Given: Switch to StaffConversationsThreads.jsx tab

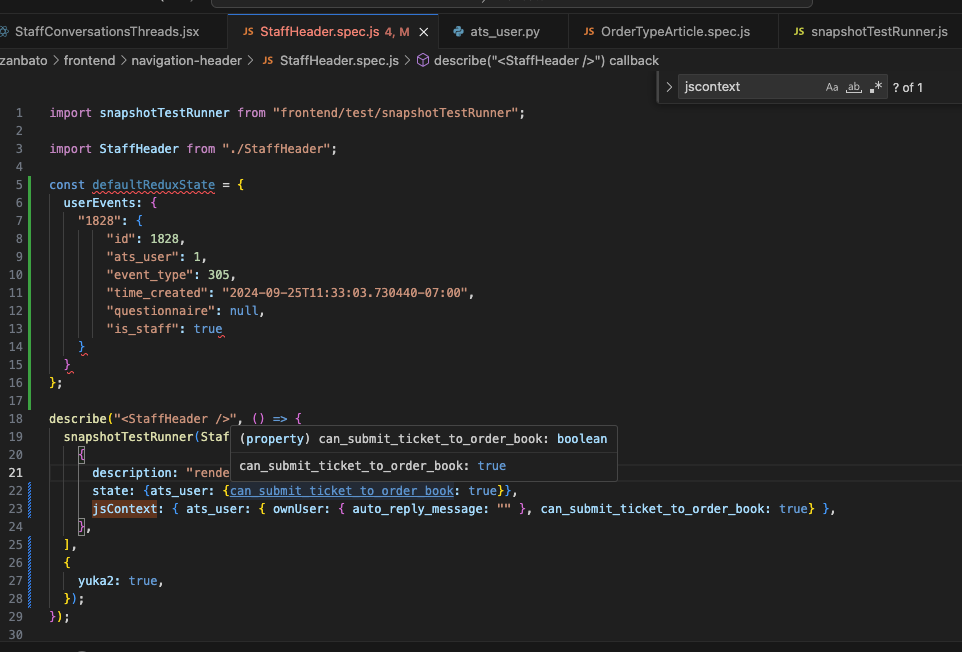Looking at the screenshot, I should 106,32.
